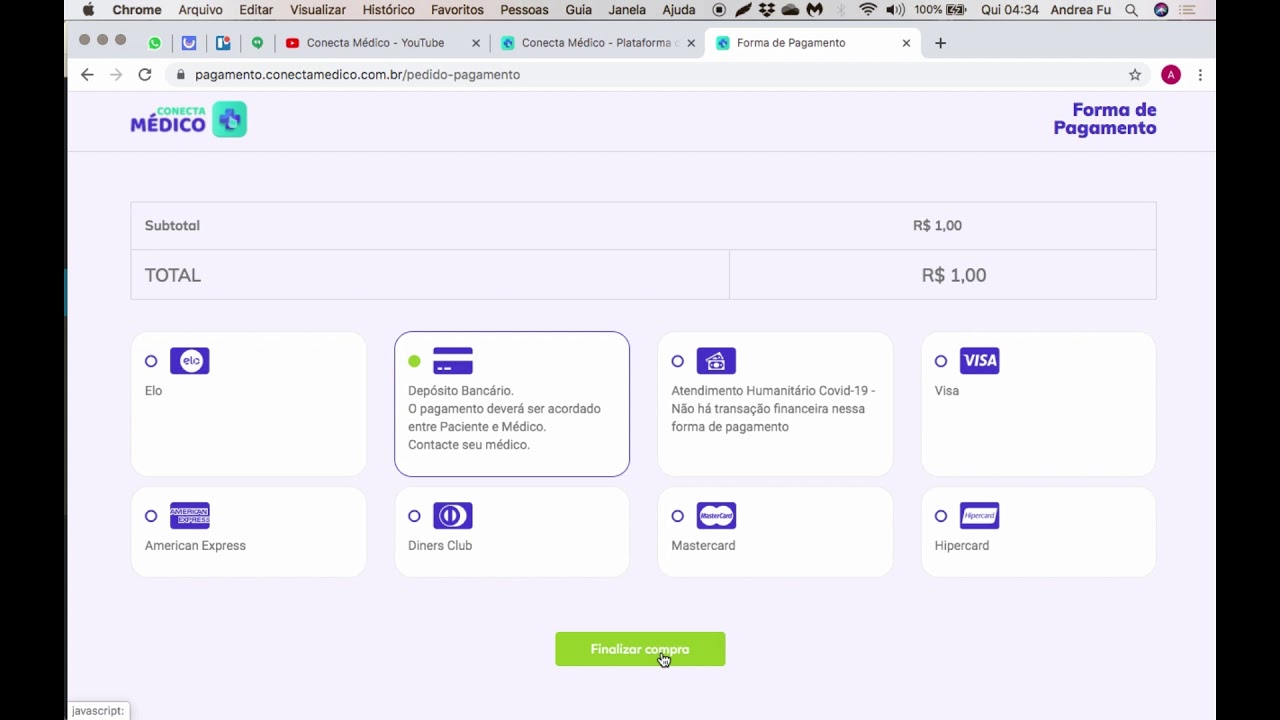
Task: Select the Depósito Bancário radio option
Action: (x=414, y=361)
